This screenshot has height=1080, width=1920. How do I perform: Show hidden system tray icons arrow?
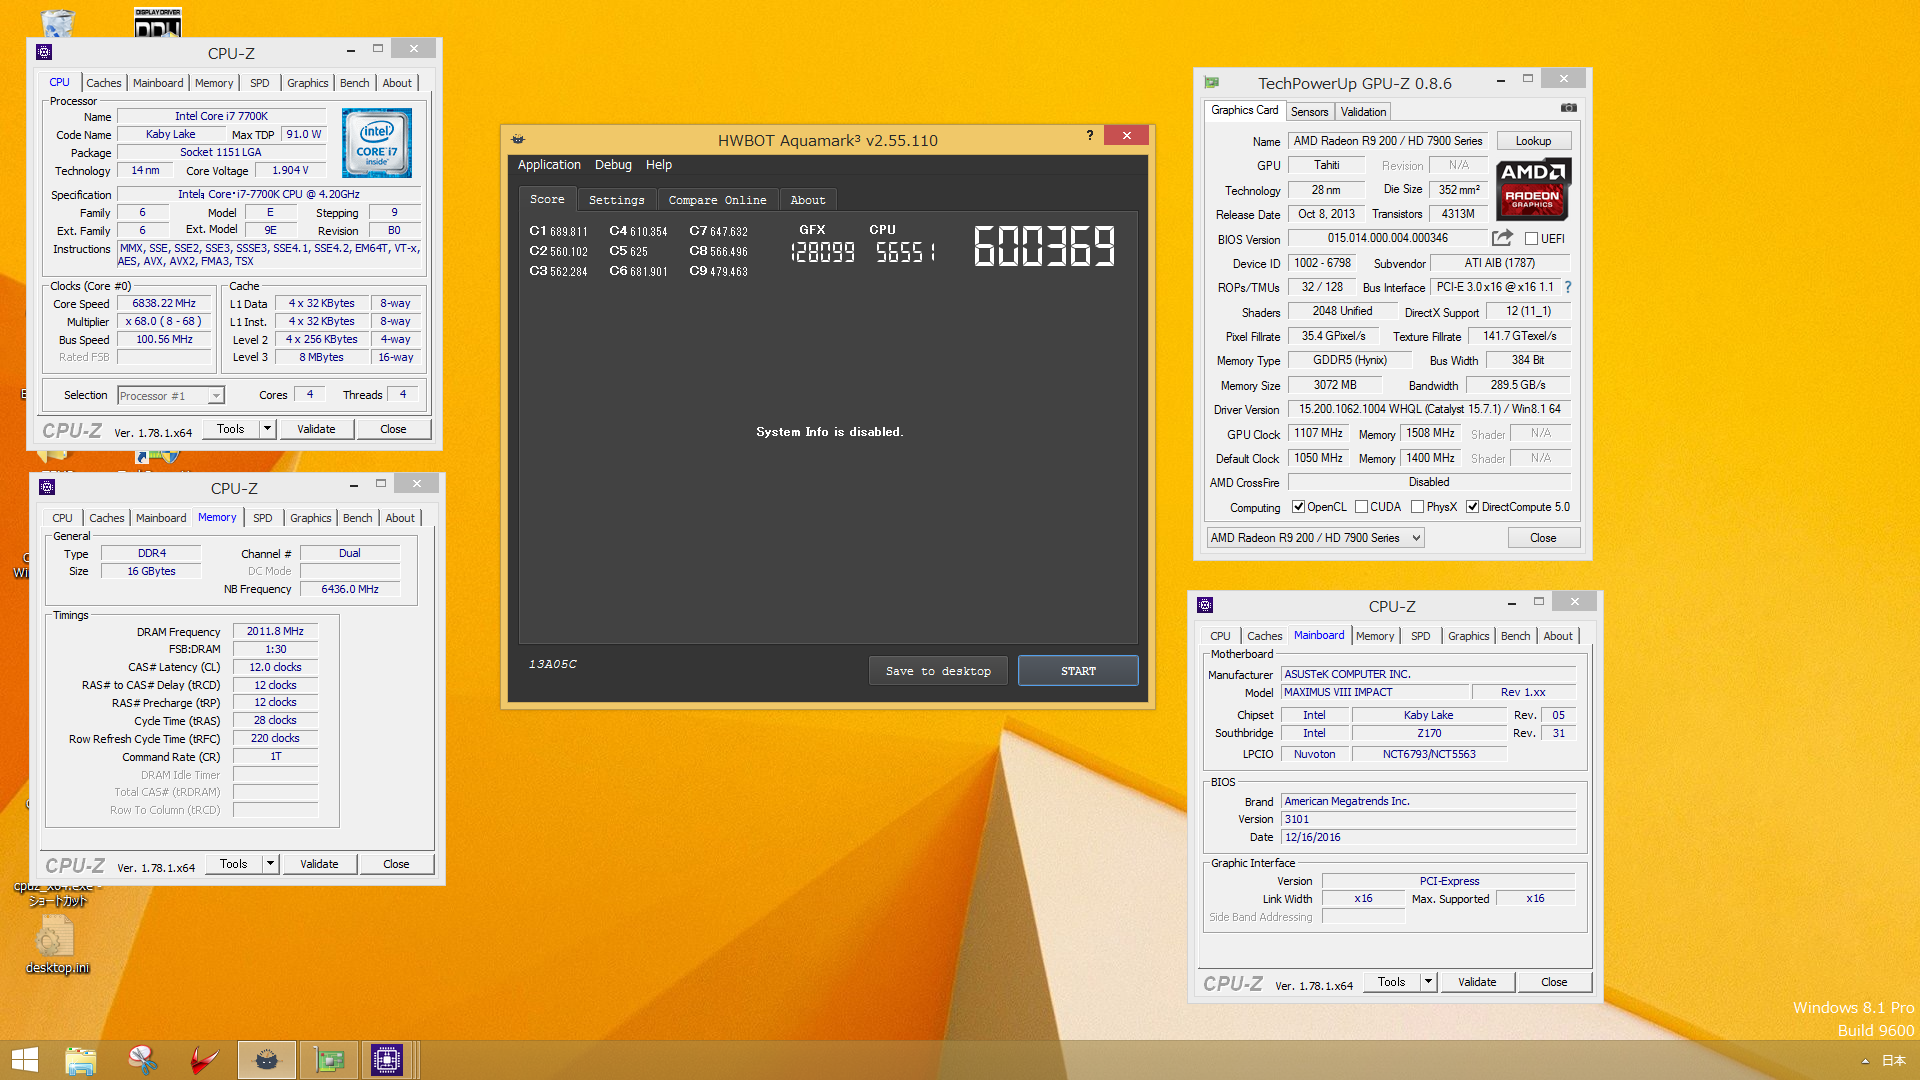tap(1865, 1061)
